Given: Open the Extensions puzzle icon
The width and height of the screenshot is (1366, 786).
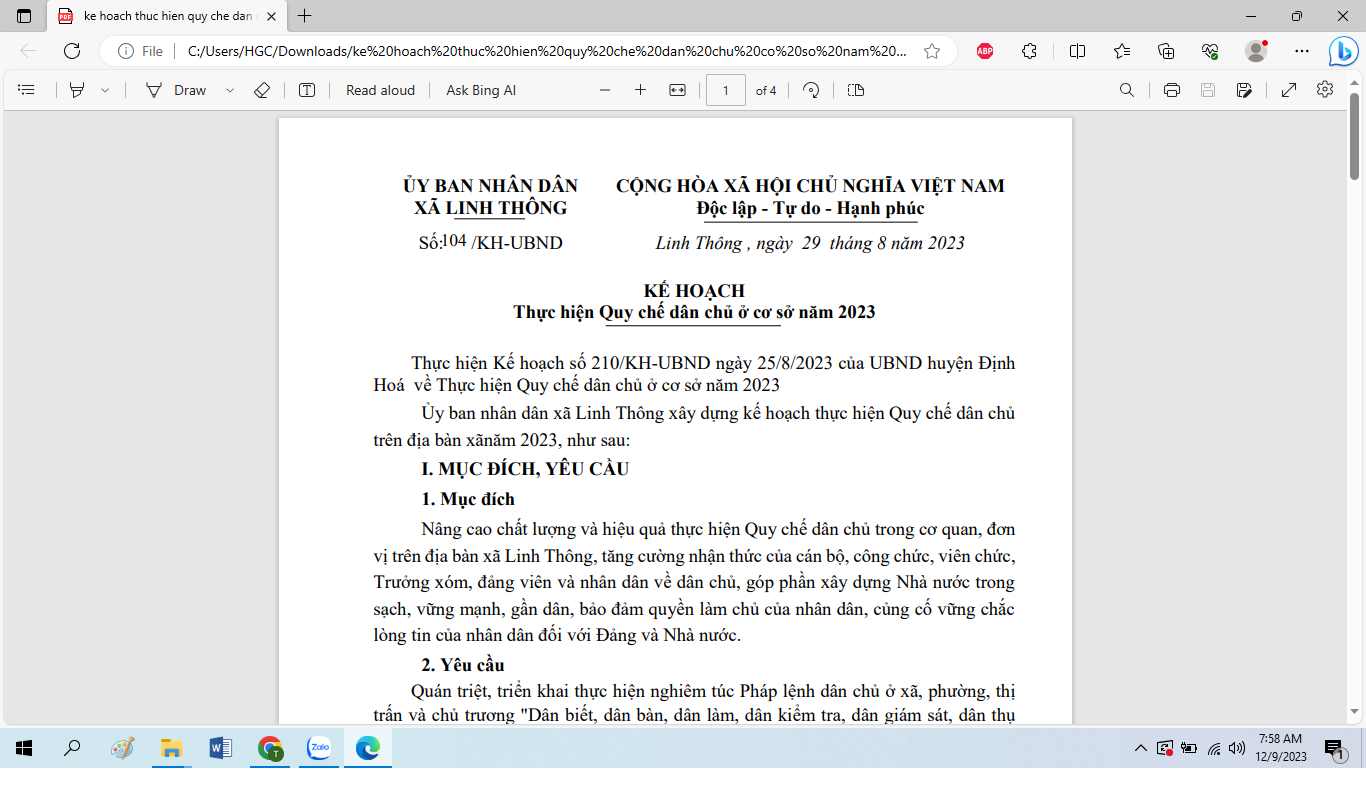Looking at the screenshot, I should 1029,51.
